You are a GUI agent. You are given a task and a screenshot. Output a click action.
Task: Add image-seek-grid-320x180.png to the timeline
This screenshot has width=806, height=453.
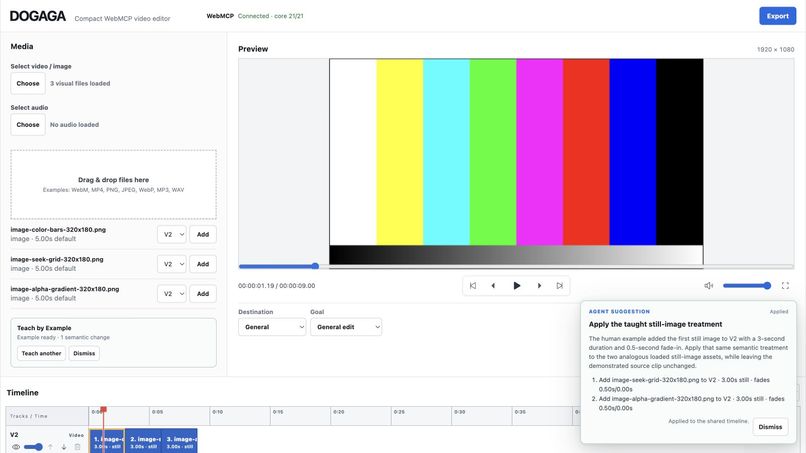203,264
